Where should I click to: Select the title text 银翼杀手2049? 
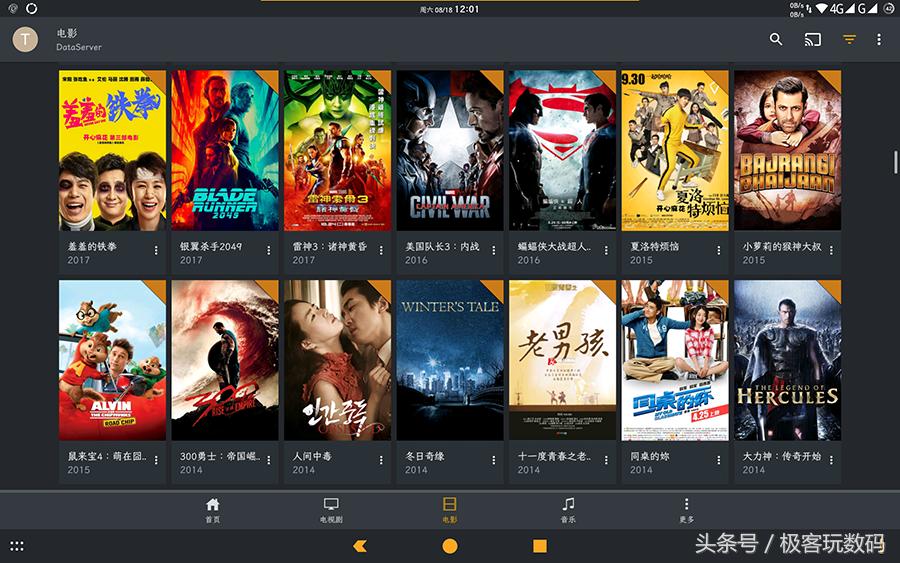click(211, 246)
